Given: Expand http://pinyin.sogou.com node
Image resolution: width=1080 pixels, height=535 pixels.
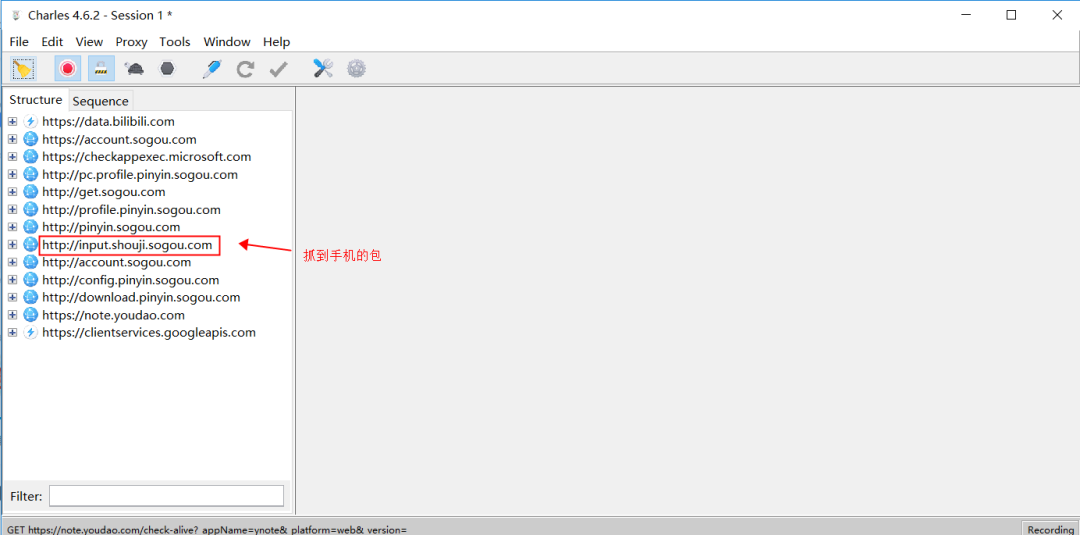Looking at the screenshot, I should [x=12, y=227].
